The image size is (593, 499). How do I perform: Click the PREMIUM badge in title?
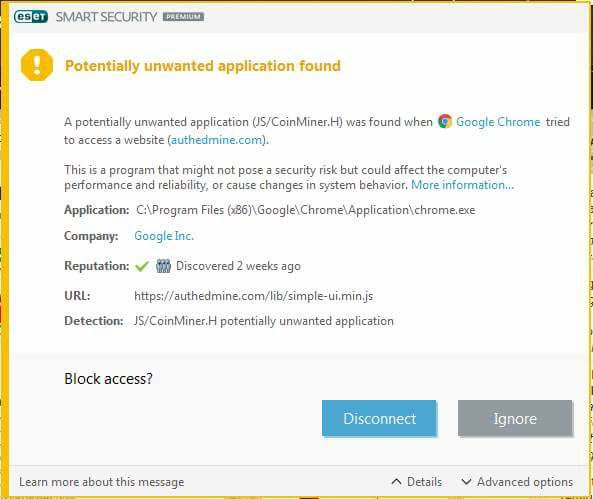click(183, 17)
